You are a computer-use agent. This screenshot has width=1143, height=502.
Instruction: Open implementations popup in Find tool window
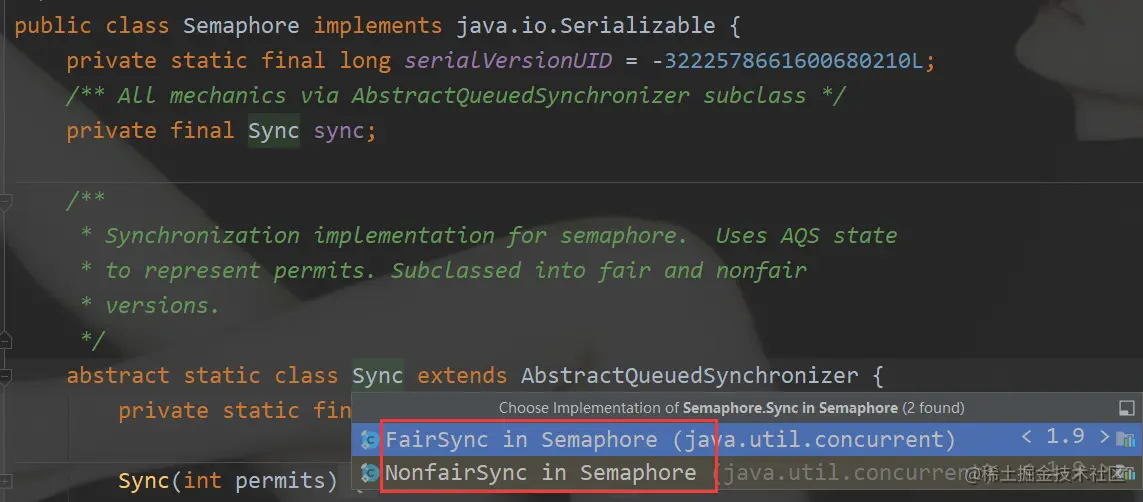(x=1126, y=408)
